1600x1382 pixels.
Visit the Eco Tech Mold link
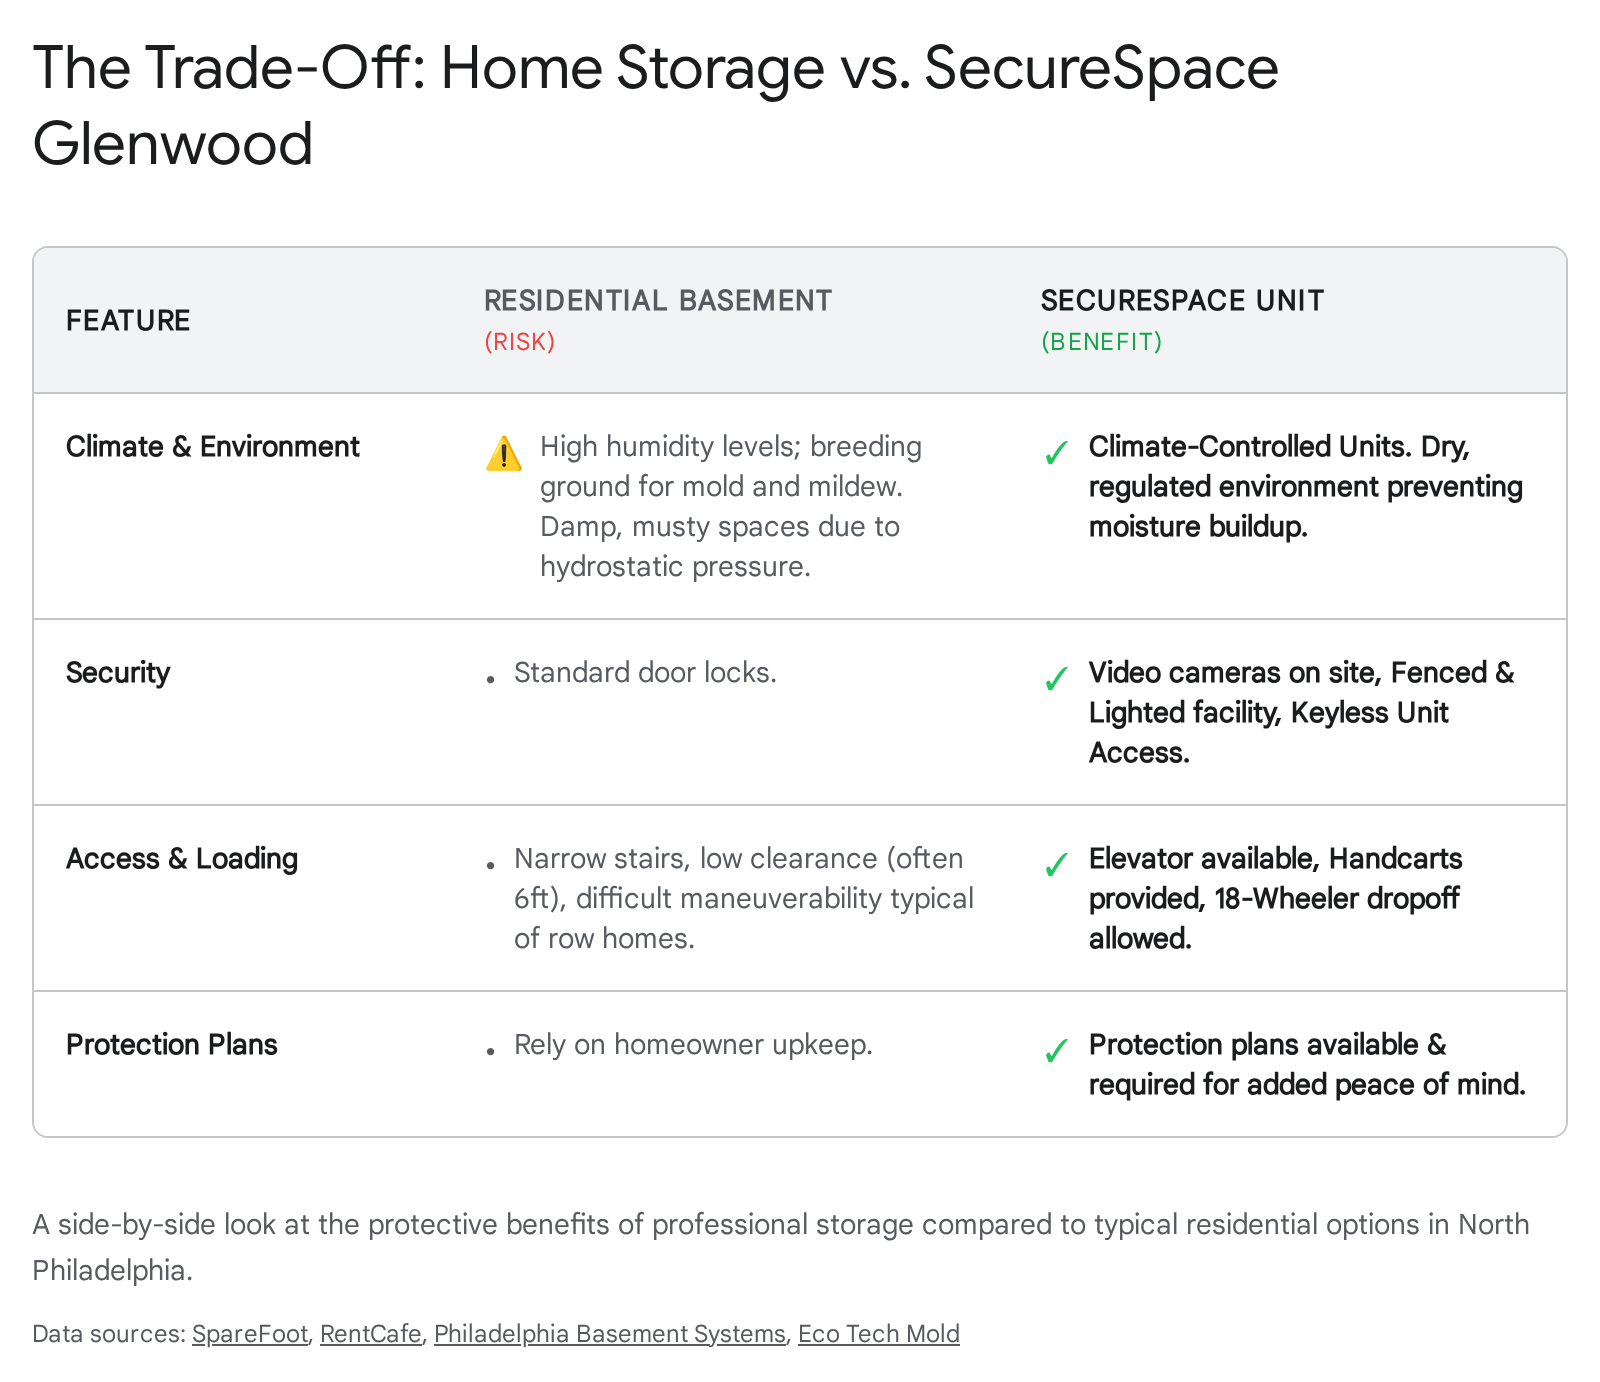click(879, 1334)
